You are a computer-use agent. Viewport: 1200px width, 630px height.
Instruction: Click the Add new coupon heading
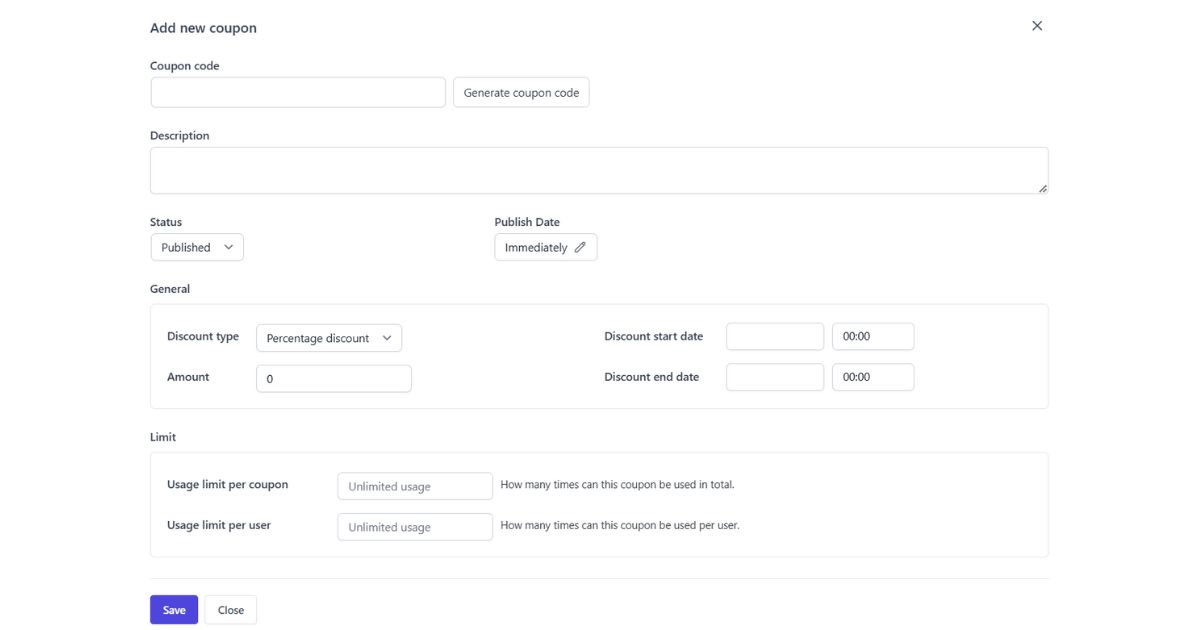[x=203, y=27]
